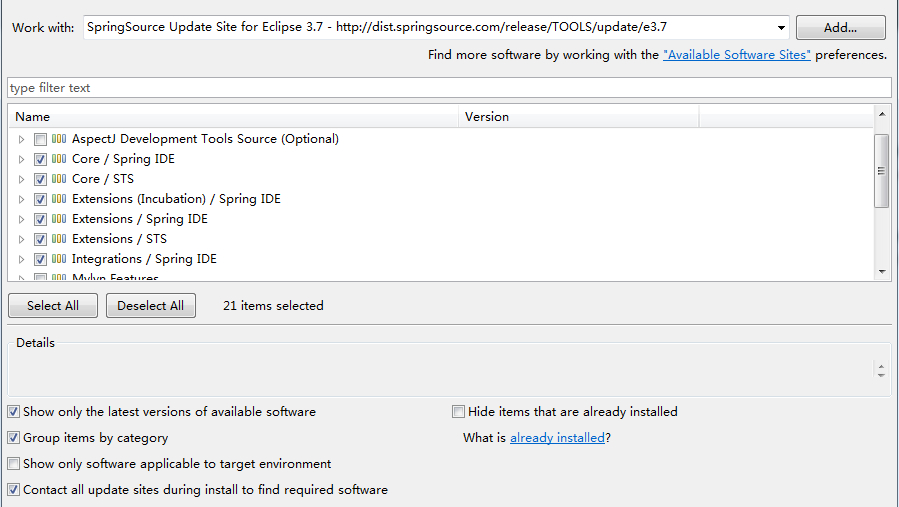Screen dimensions: 899x507
Task: Click the Select All button
Action: pos(53,306)
